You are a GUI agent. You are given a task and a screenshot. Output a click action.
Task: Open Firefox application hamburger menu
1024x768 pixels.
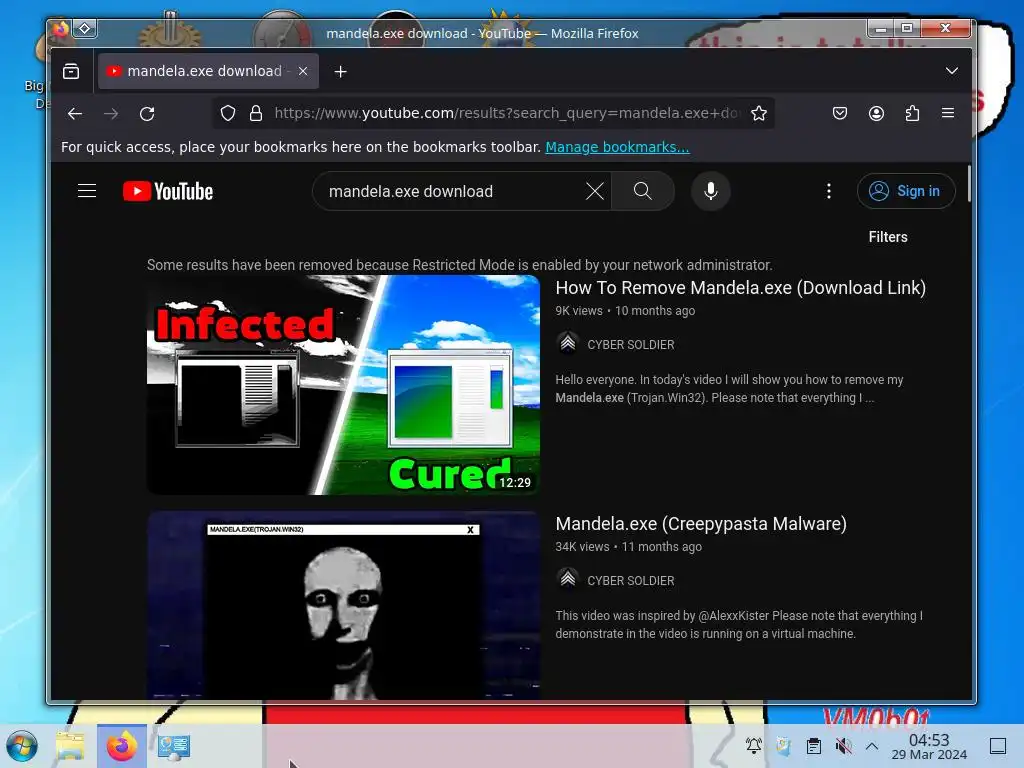948,113
